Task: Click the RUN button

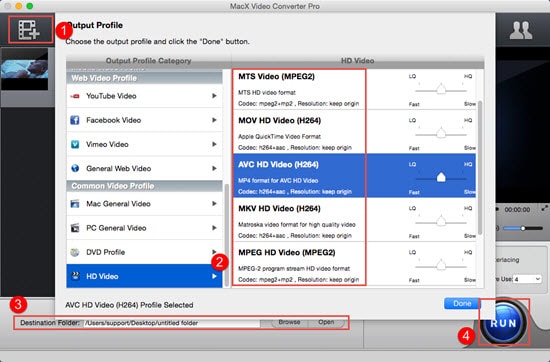Action: (x=503, y=323)
